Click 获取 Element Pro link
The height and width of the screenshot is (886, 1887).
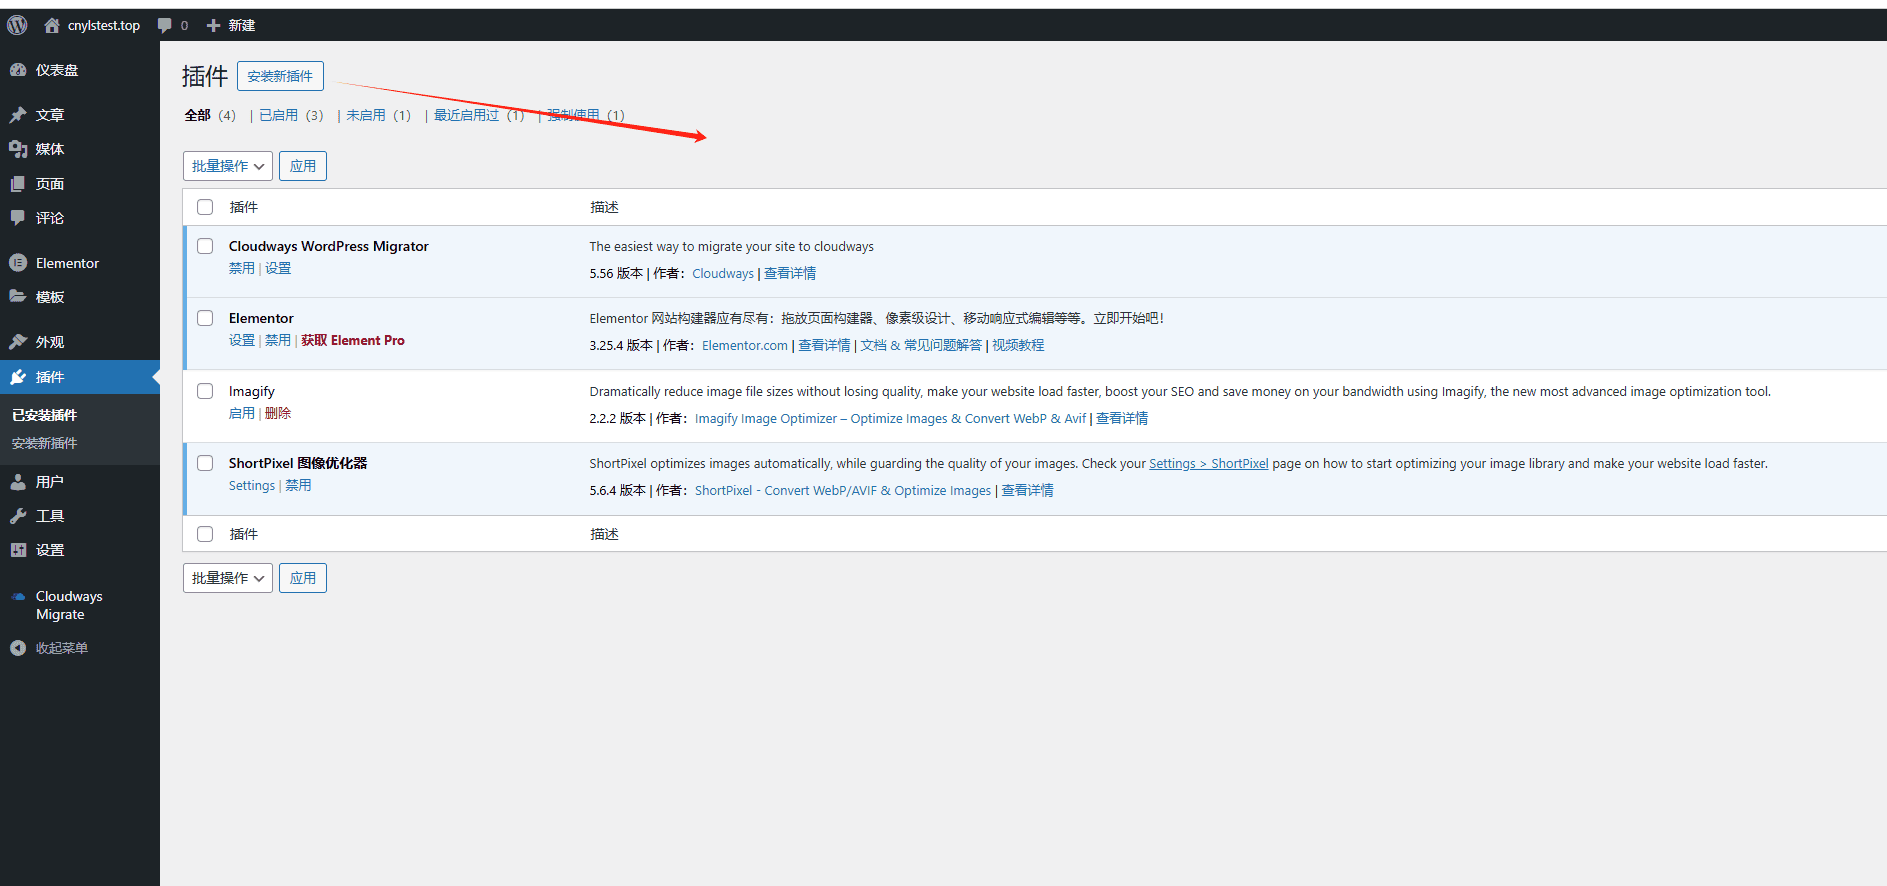(x=353, y=340)
